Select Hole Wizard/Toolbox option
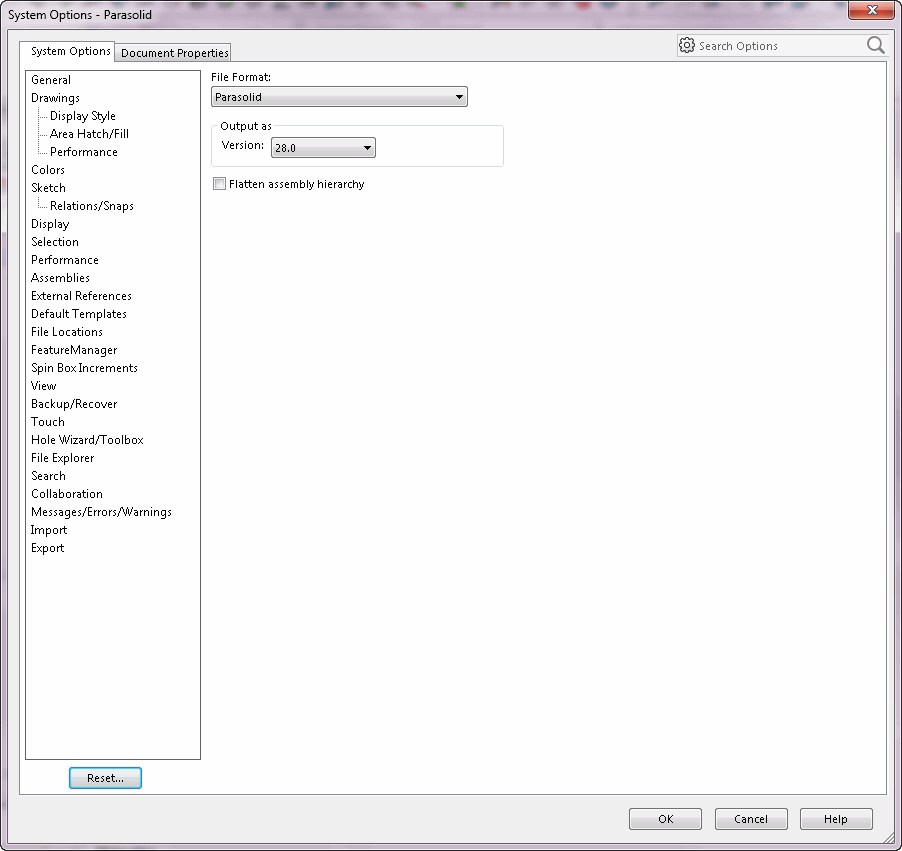902x851 pixels. pos(87,440)
